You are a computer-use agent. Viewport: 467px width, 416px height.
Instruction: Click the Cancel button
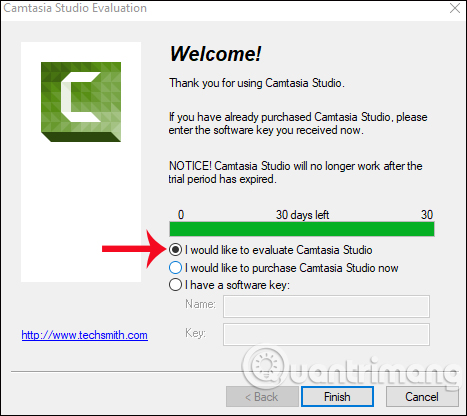click(422, 397)
